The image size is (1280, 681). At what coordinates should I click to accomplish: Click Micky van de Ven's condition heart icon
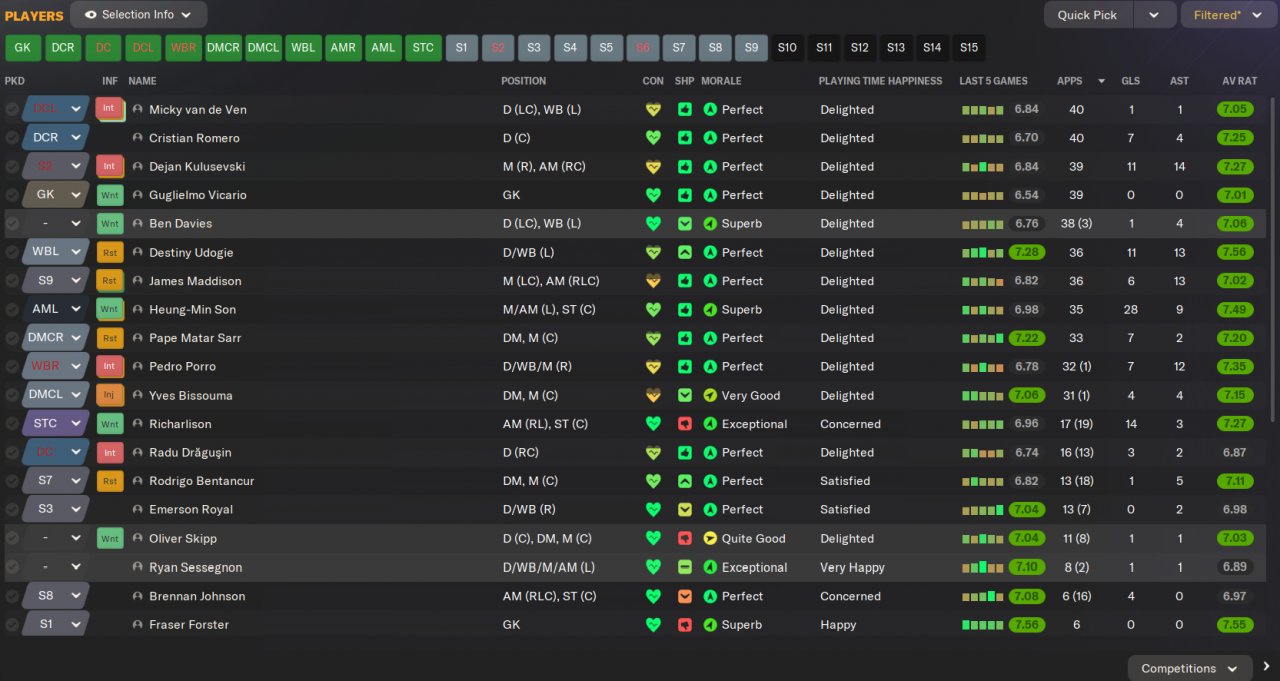tap(653, 110)
